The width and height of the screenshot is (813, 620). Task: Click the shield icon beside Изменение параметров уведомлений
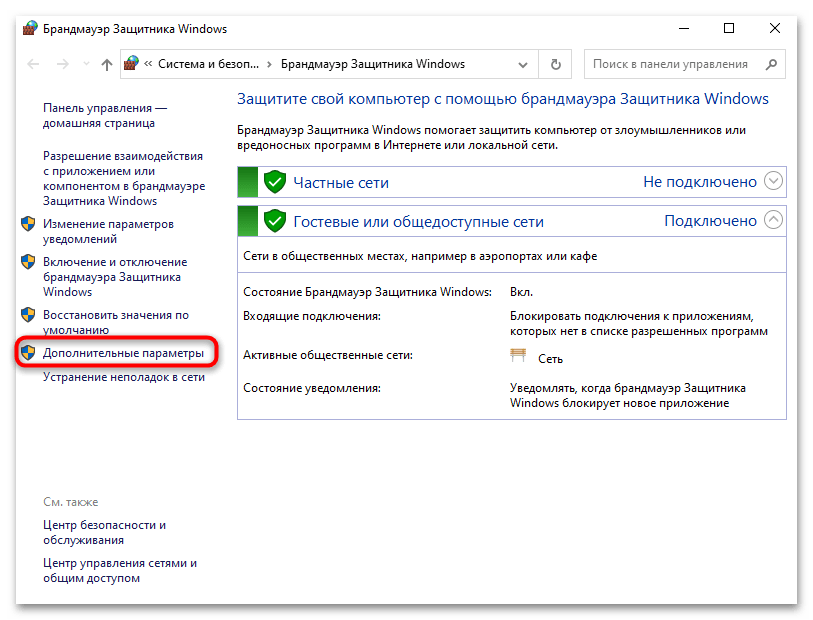coord(28,224)
